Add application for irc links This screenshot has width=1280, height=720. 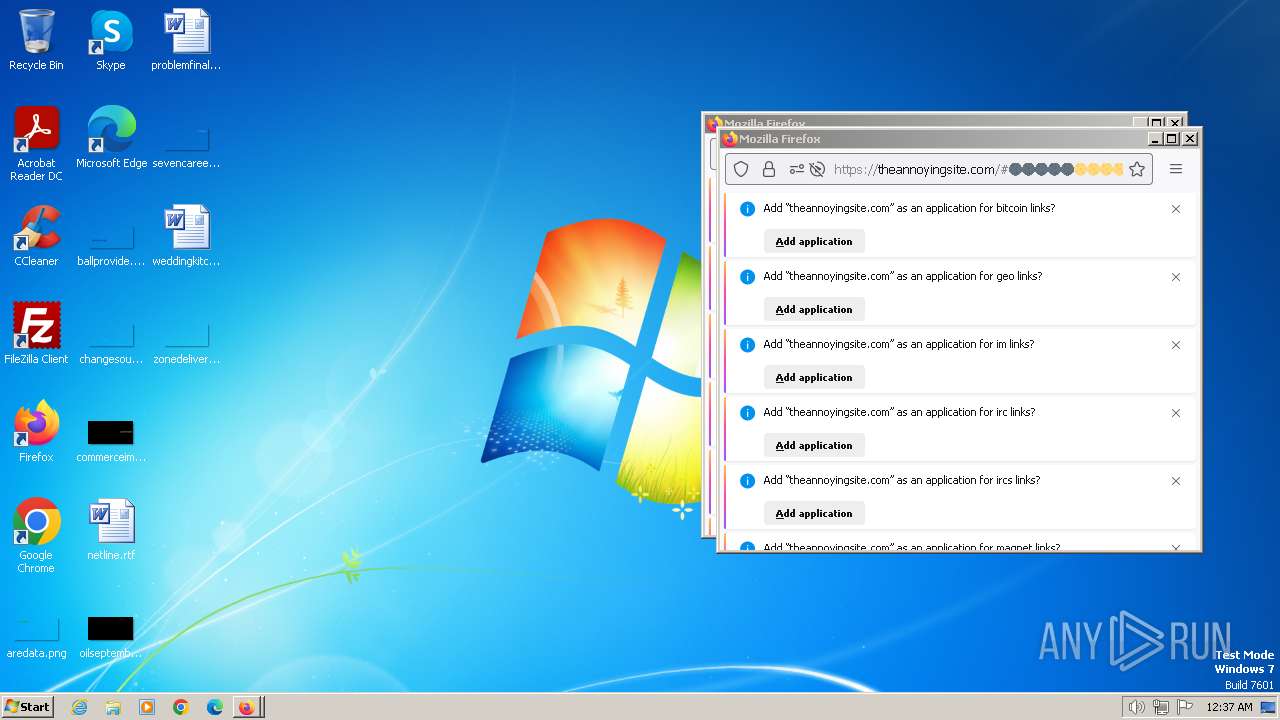tap(814, 445)
